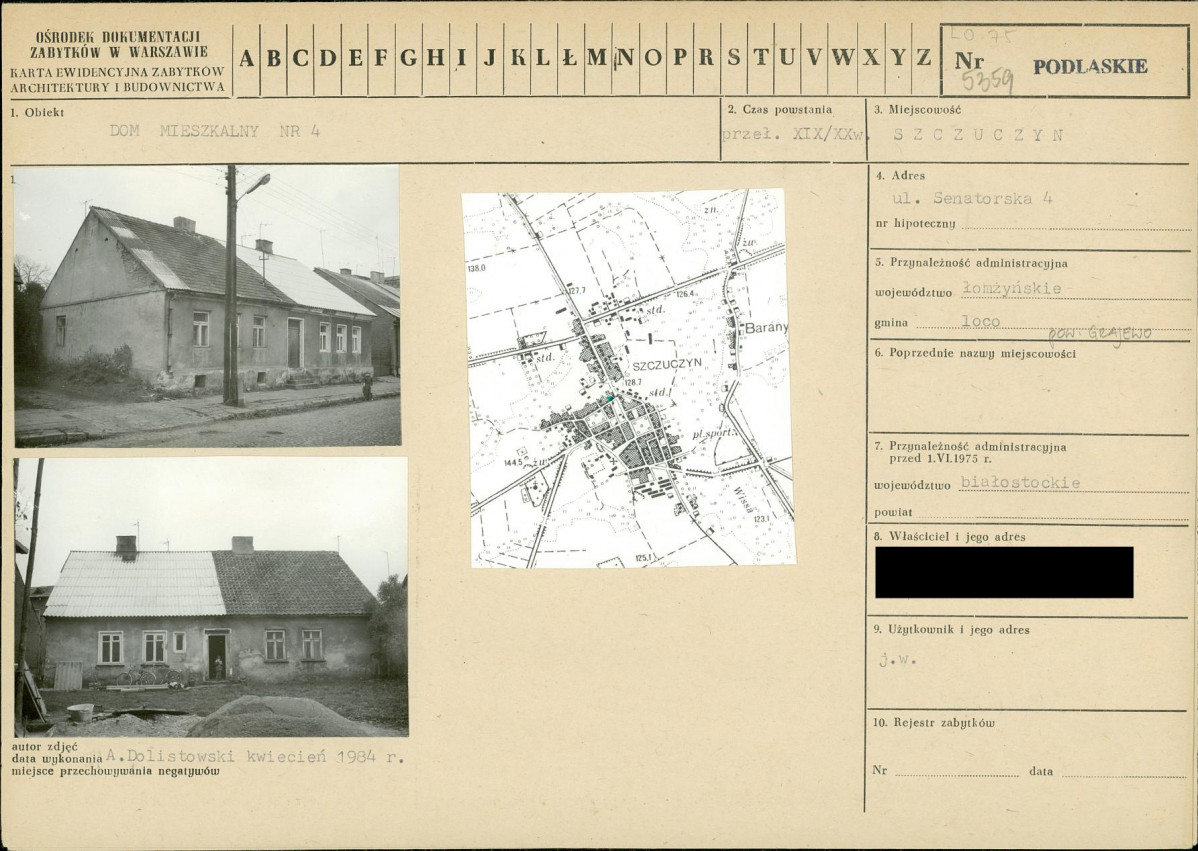Select the letter M index box
The width and height of the screenshot is (1198, 851).
click(597, 59)
